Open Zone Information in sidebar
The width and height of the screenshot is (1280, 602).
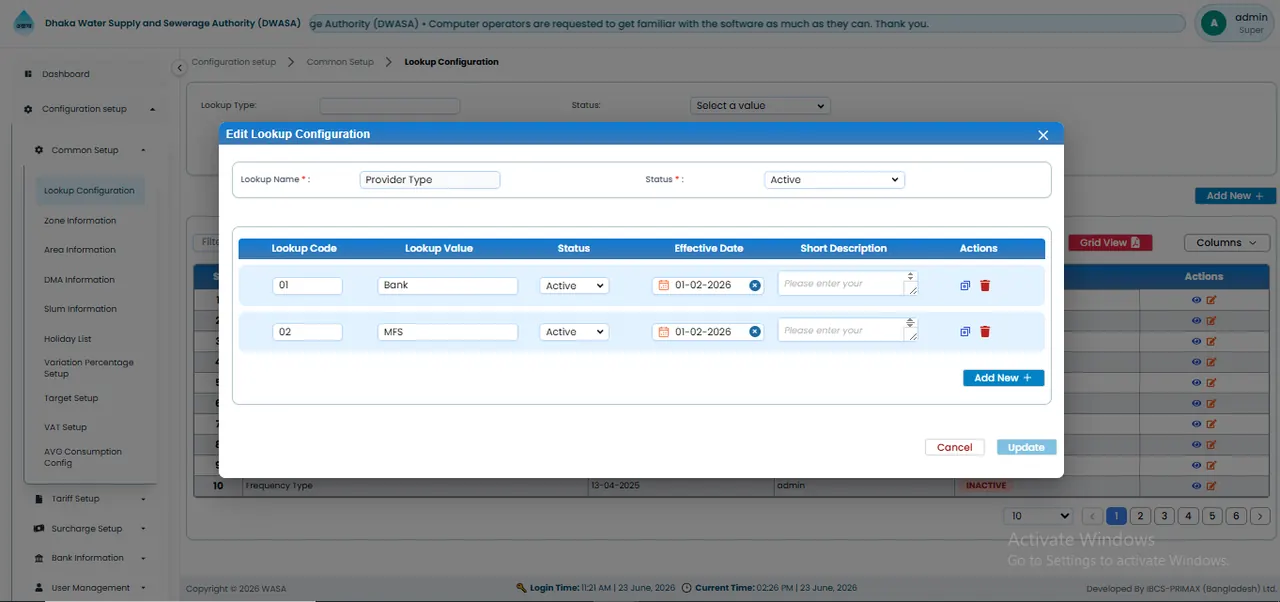[80, 221]
